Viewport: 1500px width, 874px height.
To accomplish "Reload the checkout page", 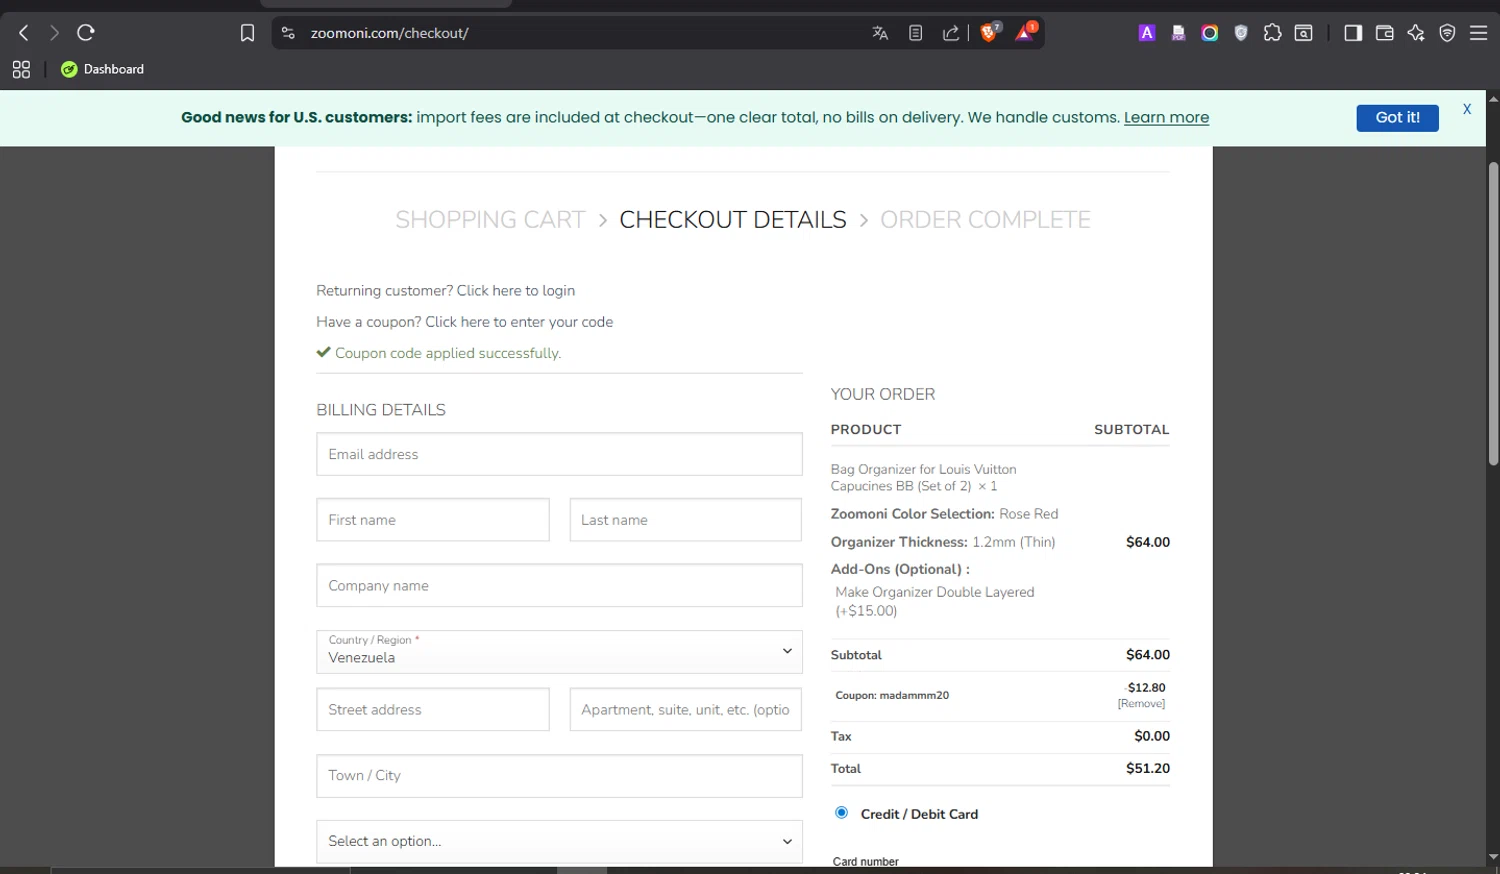I will [86, 33].
